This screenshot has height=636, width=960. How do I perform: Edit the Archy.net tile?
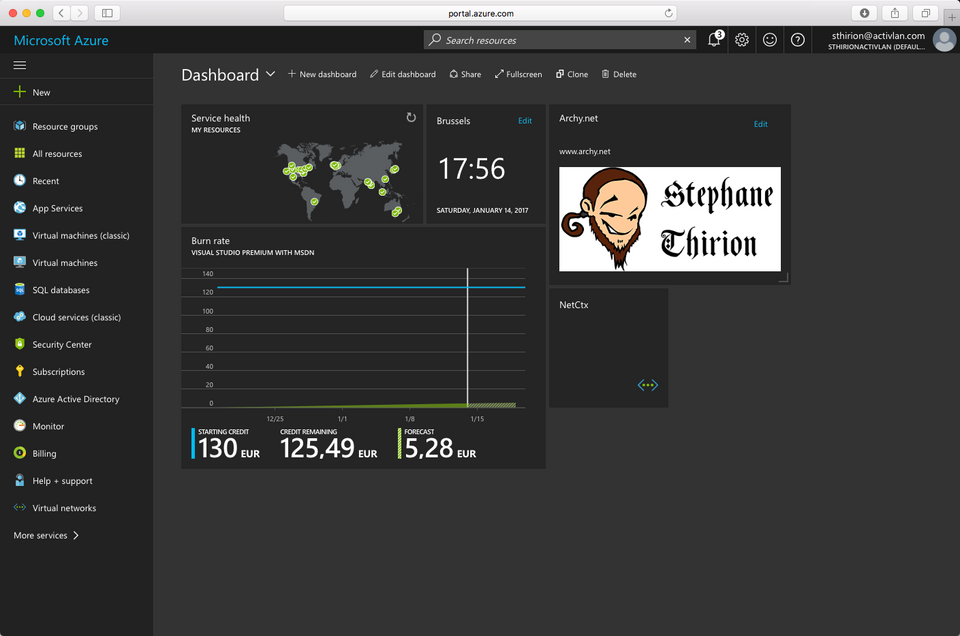pyautogui.click(x=761, y=124)
